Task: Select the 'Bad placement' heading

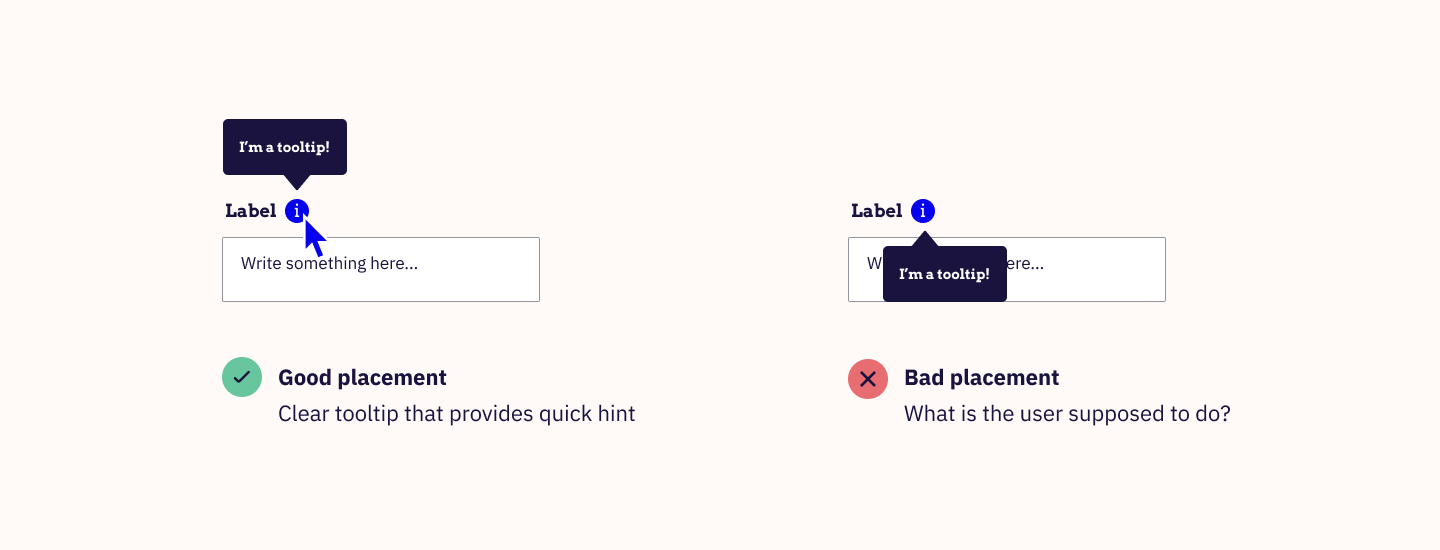Action: [x=981, y=378]
